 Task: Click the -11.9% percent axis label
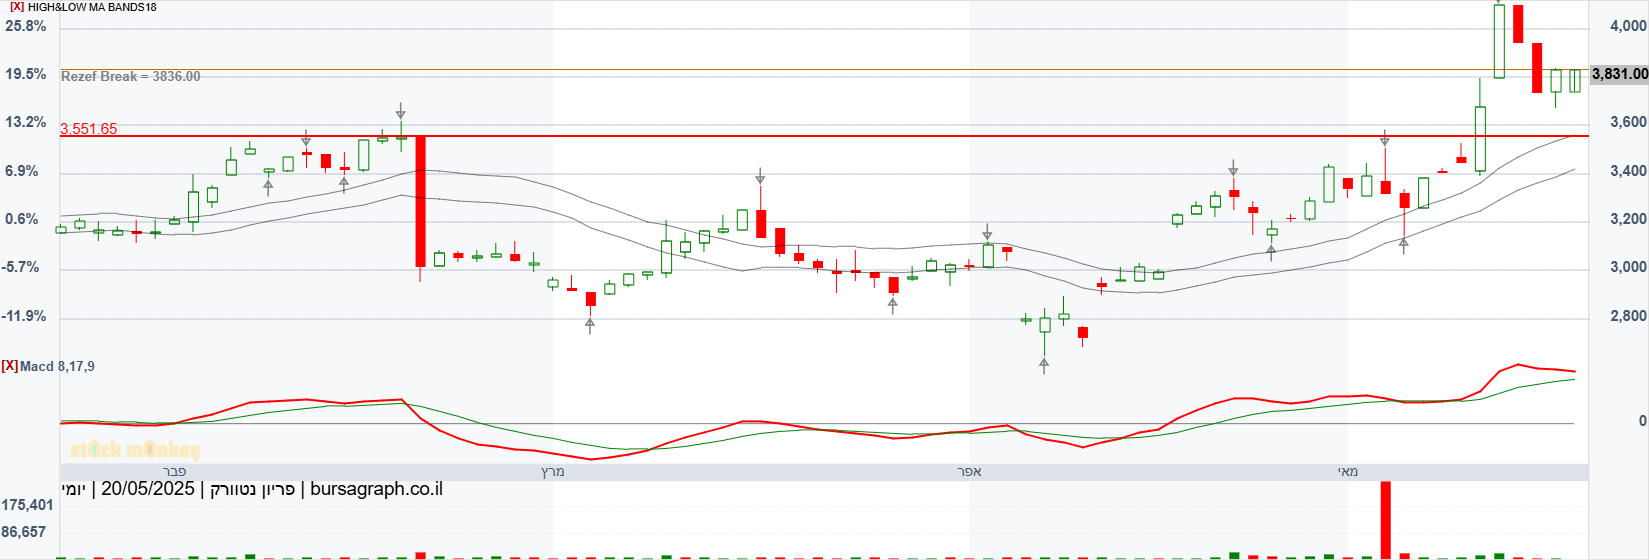pyautogui.click(x=24, y=316)
